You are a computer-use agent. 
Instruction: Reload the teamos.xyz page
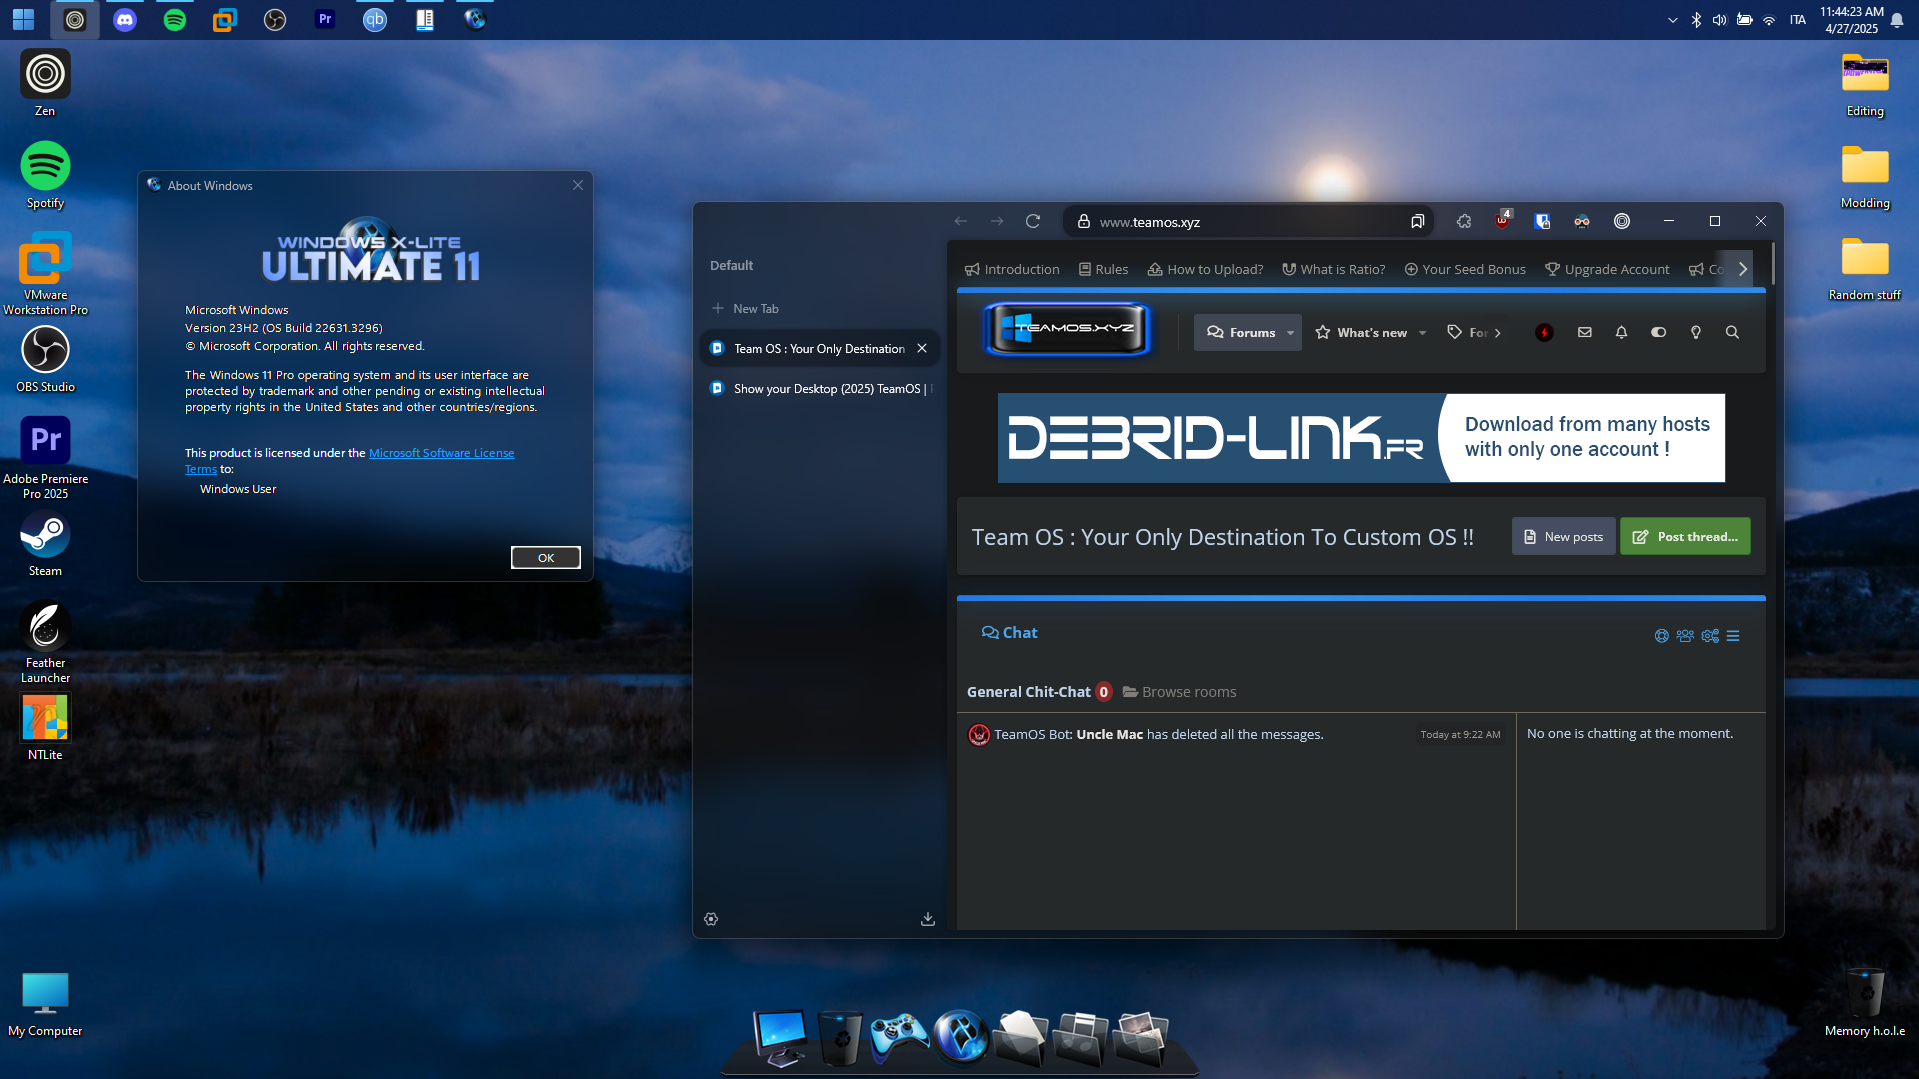tap(1033, 221)
